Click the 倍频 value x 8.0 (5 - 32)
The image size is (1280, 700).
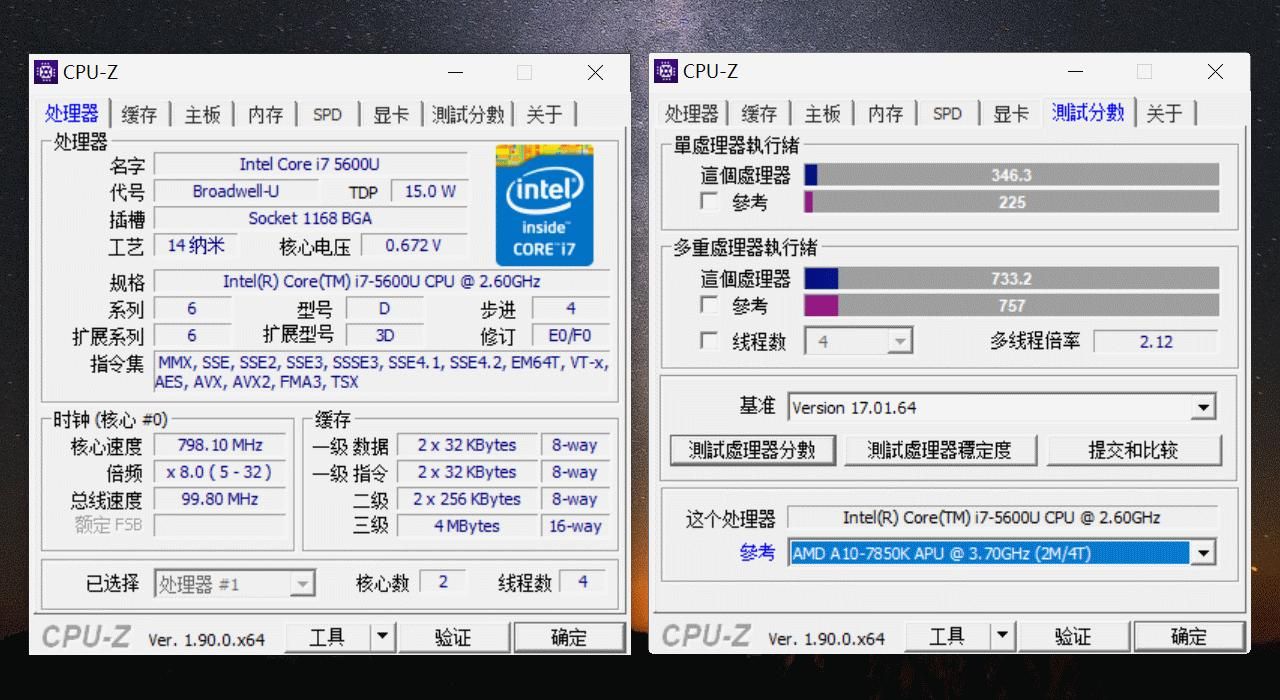point(220,472)
